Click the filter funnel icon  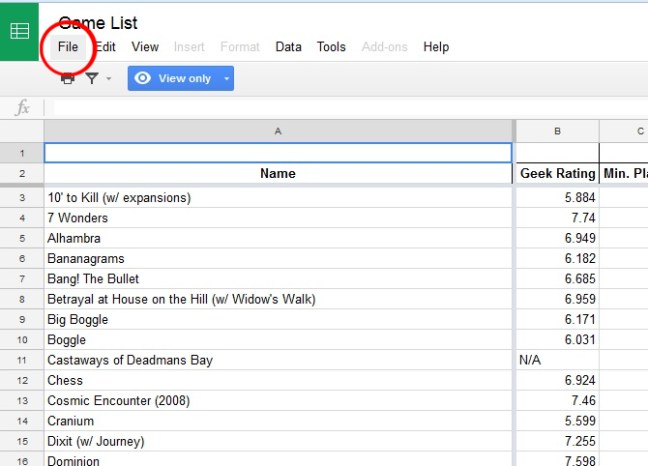pyautogui.click(x=92, y=78)
